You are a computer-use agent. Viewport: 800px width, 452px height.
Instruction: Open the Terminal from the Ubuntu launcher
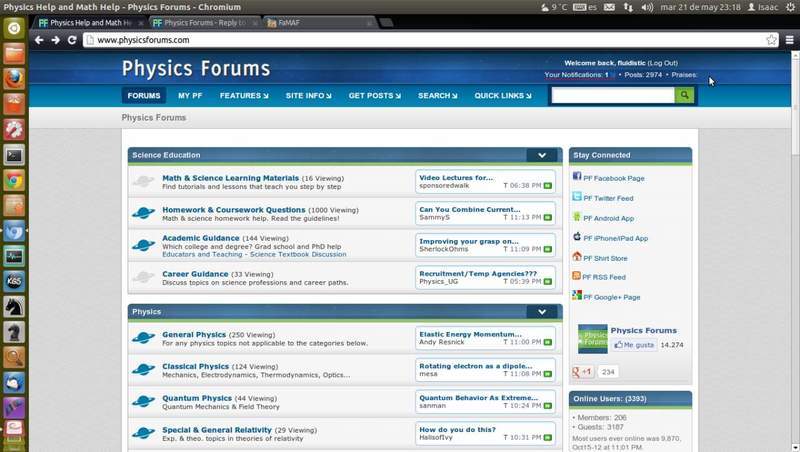coord(14,155)
